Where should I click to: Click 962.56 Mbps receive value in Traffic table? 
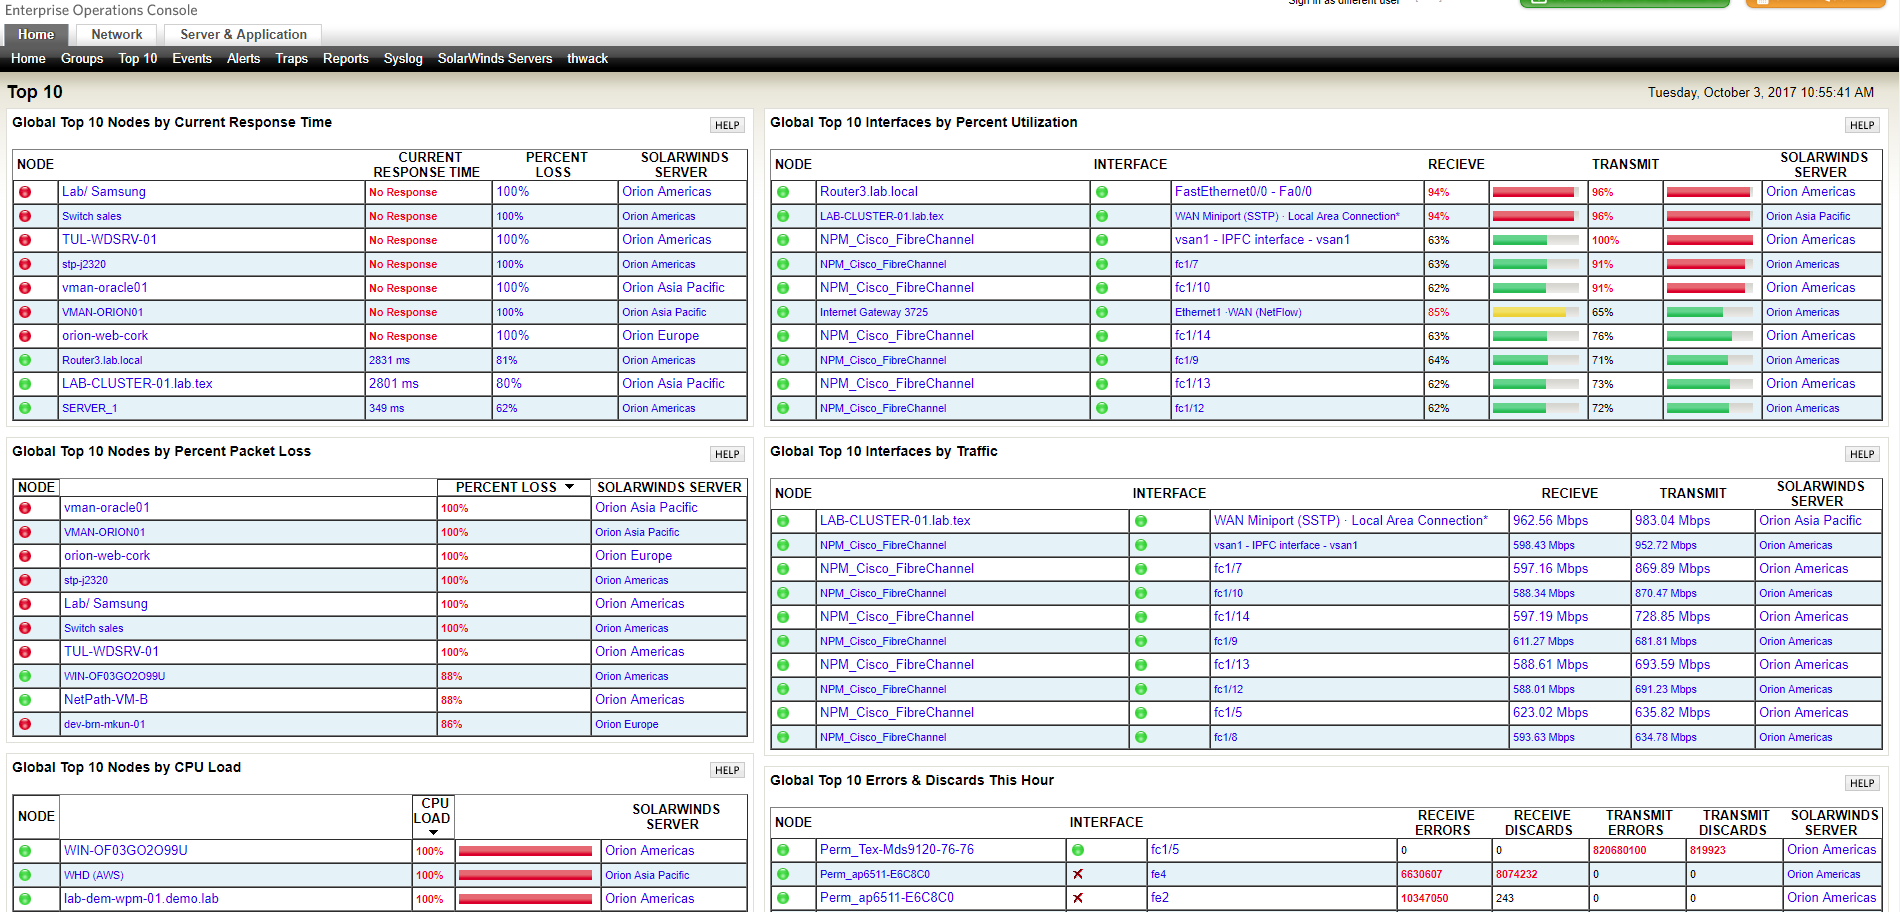pos(1550,521)
